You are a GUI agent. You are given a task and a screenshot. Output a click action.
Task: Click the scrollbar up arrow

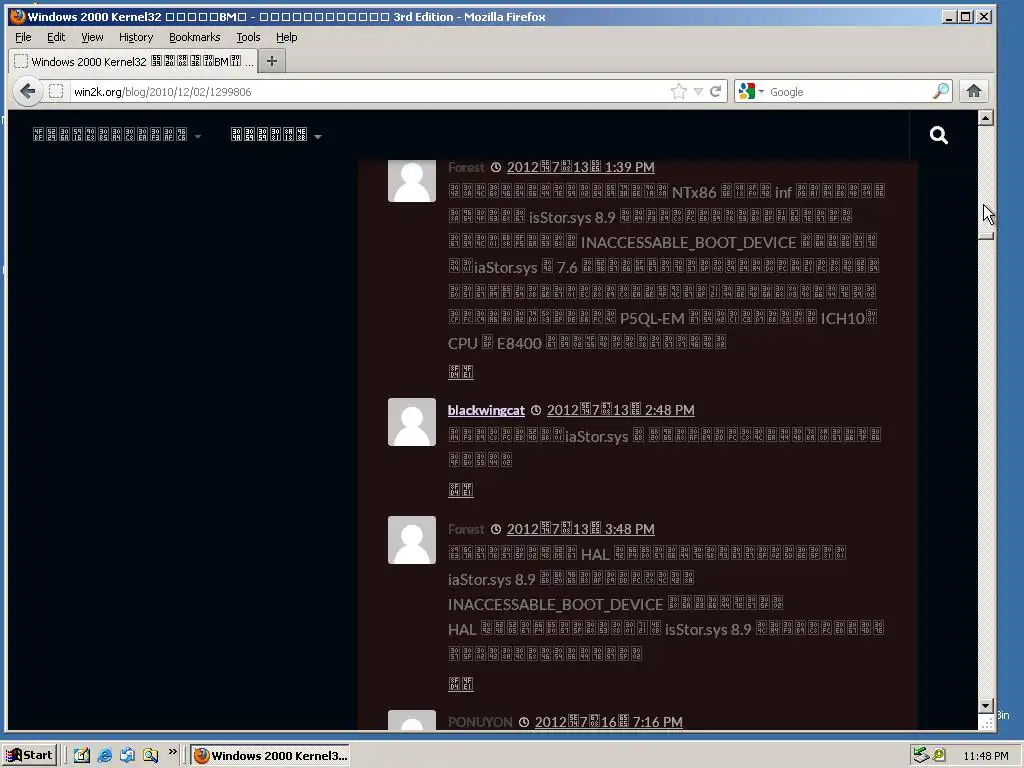(x=986, y=118)
